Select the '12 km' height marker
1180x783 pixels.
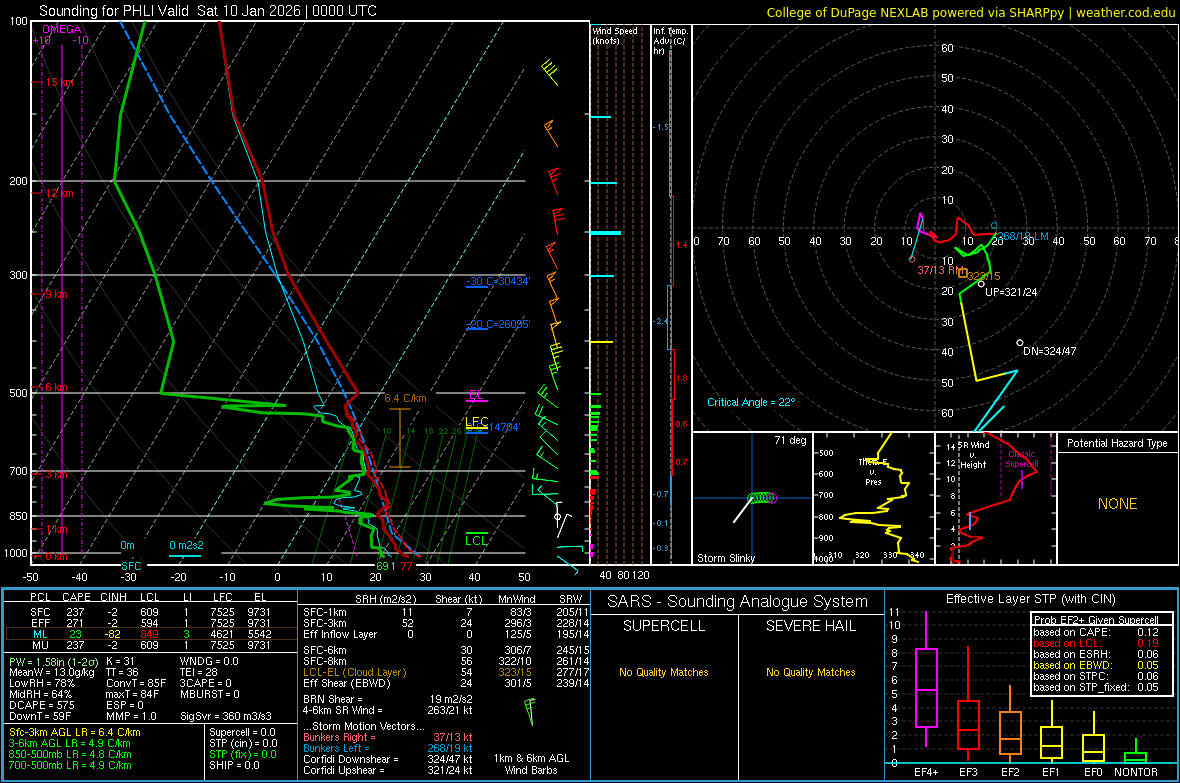point(59,193)
